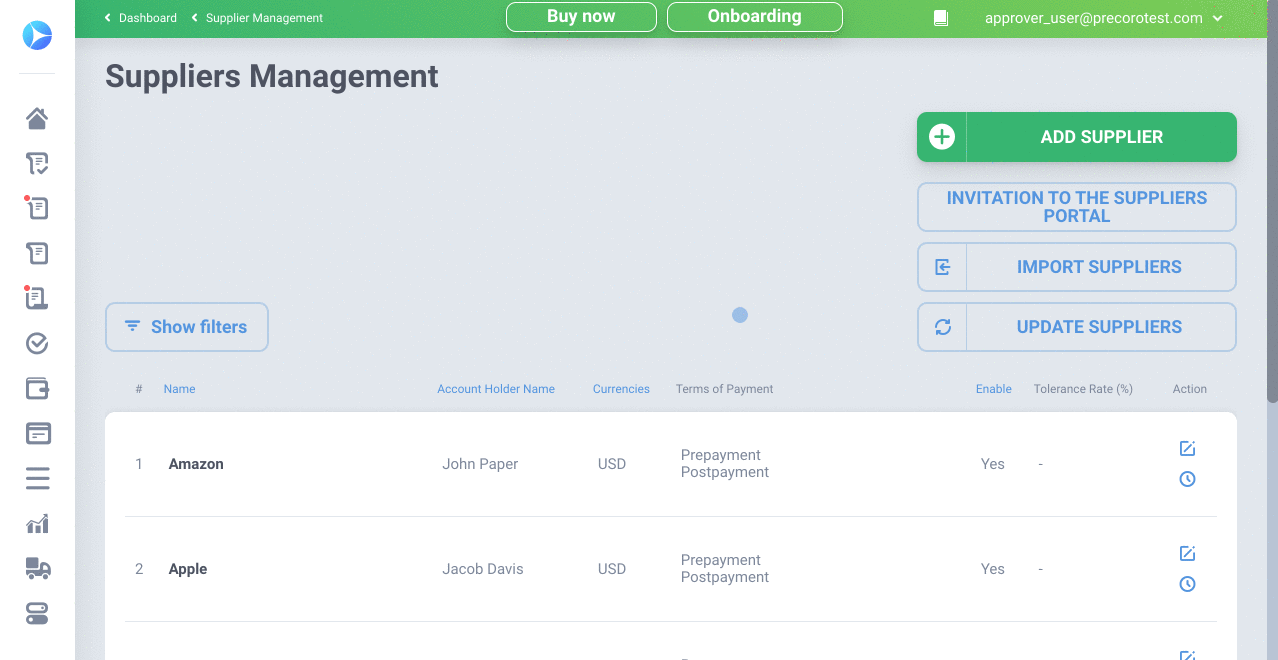Open the Precoro logo home
The width and height of the screenshot is (1278, 660).
[37, 36]
